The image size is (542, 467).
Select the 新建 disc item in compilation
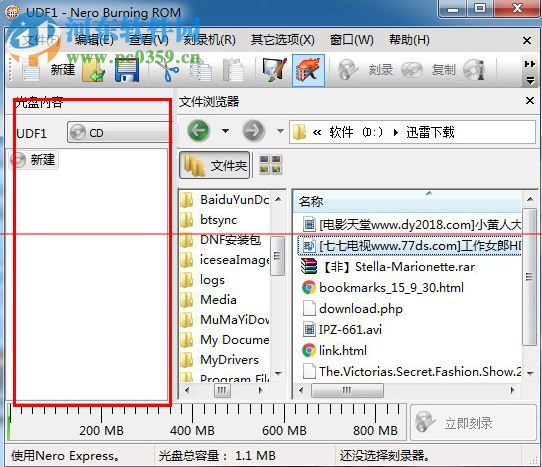click(34, 160)
